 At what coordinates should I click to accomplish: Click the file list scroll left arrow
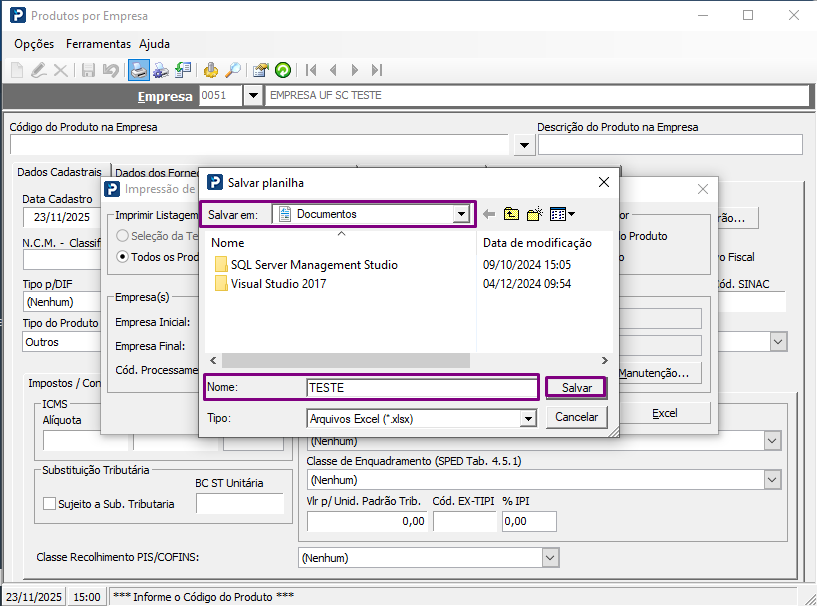pyautogui.click(x=213, y=361)
